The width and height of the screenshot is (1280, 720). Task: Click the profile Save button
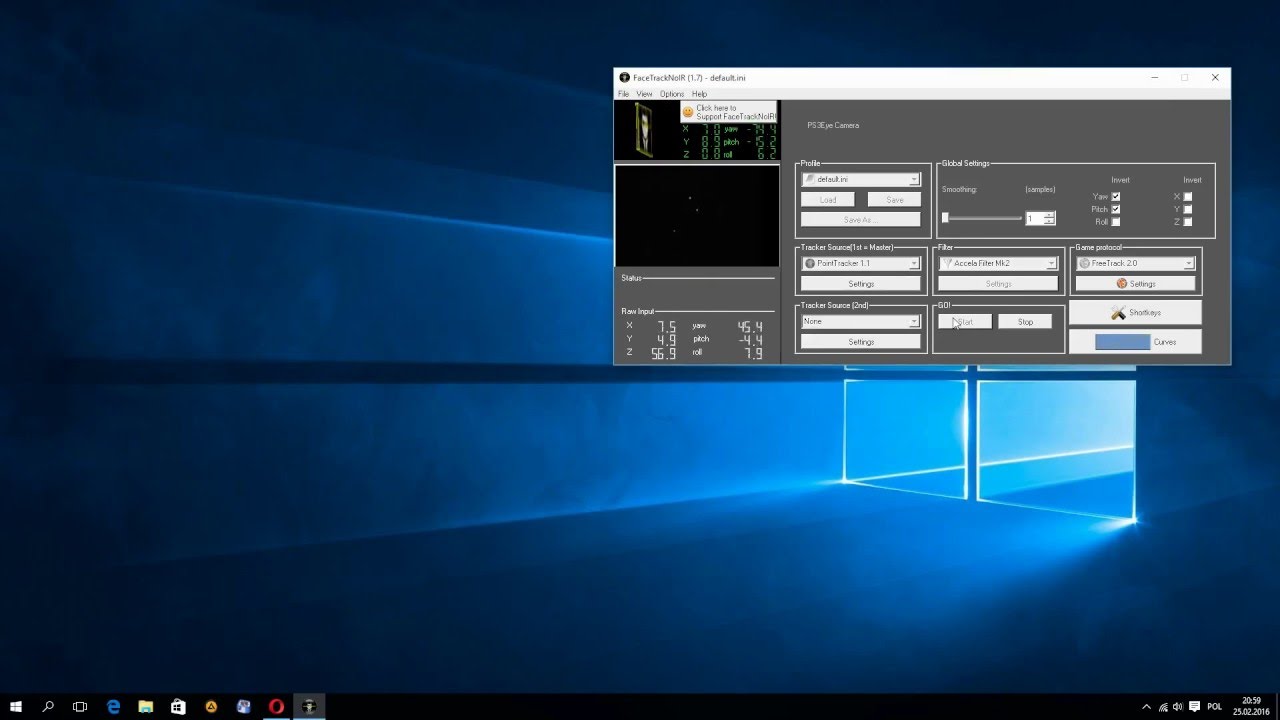tap(894, 200)
